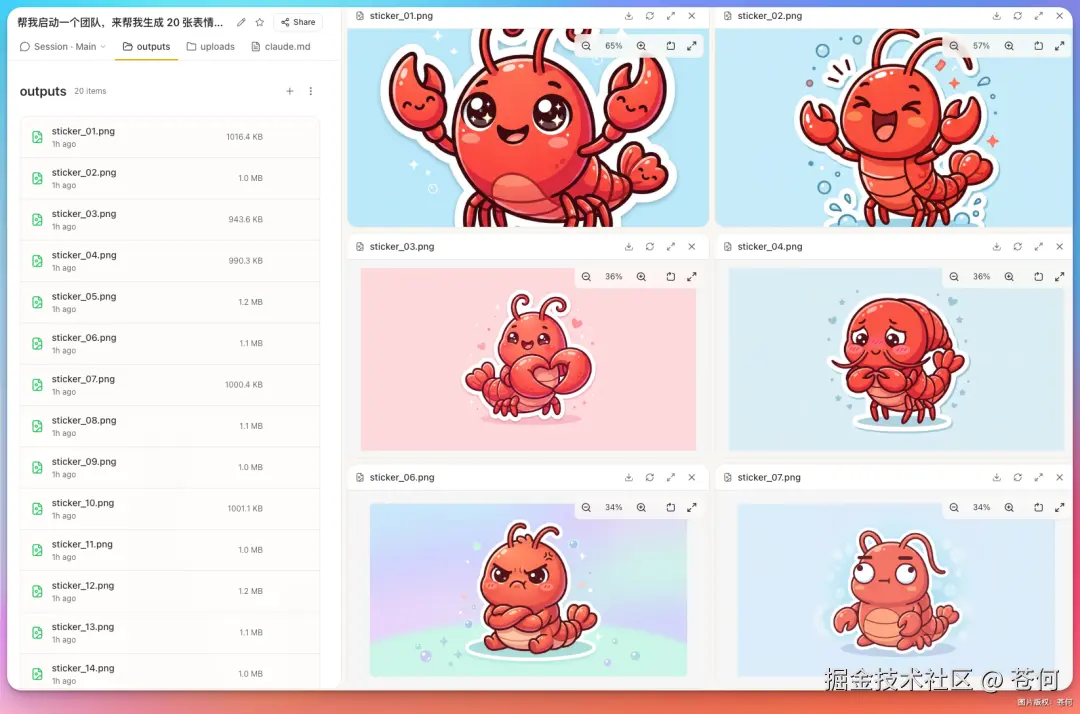Image resolution: width=1080 pixels, height=714 pixels.
Task: Select sticker_06.png in file list
Action: tap(169, 344)
